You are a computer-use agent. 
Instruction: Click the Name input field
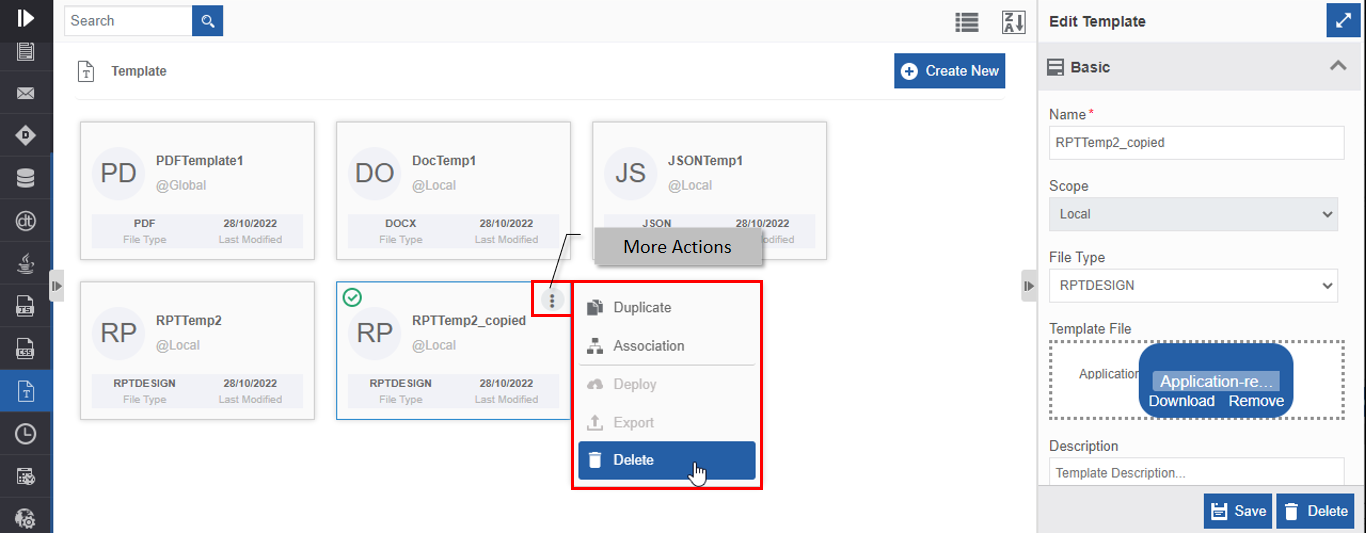pyautogui.click(x=1196, y=143)
